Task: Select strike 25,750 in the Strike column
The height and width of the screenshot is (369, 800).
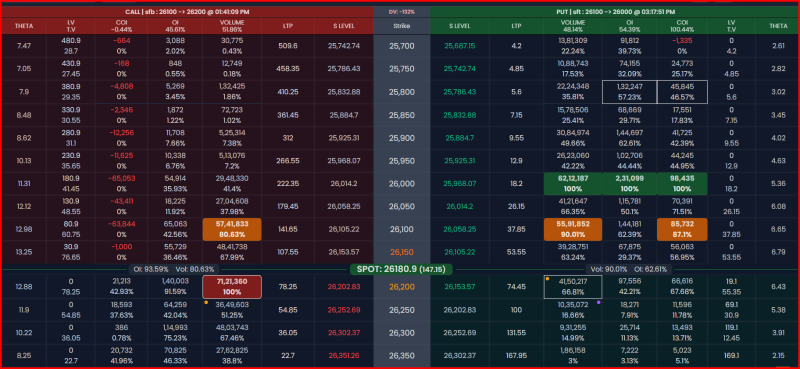Action: pos(402,68)
